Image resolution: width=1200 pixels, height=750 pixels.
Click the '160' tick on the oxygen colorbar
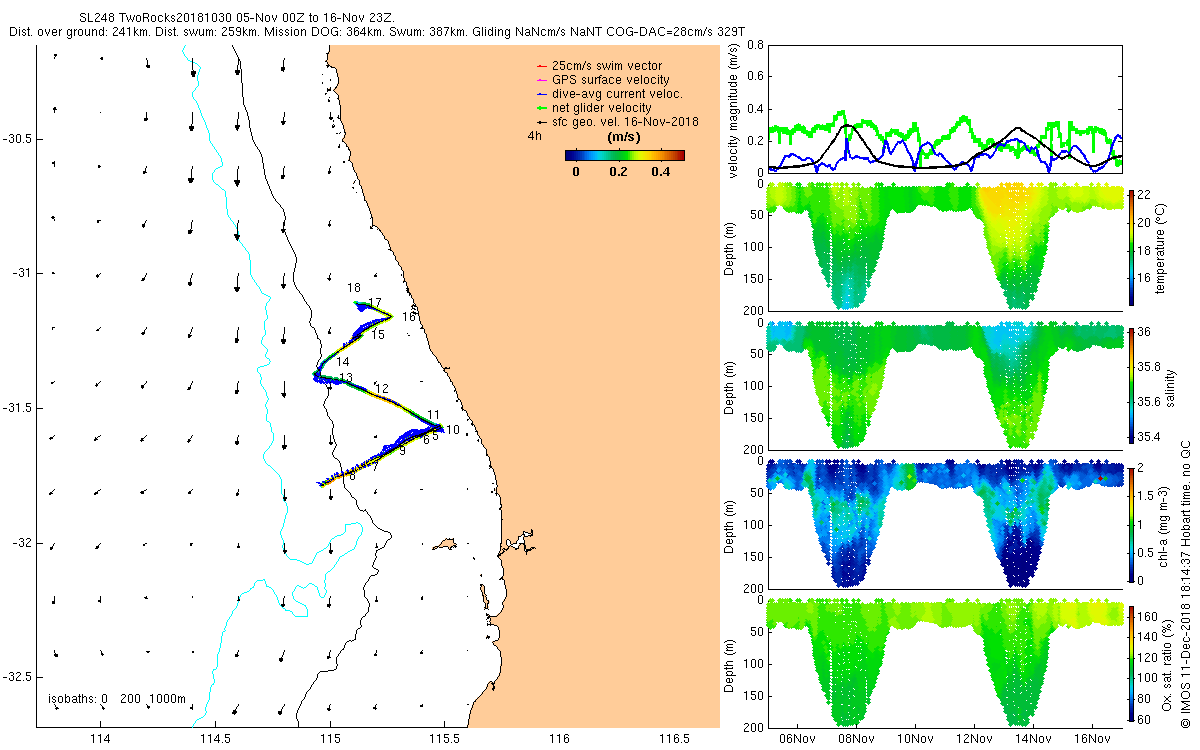pos(1149,618)
